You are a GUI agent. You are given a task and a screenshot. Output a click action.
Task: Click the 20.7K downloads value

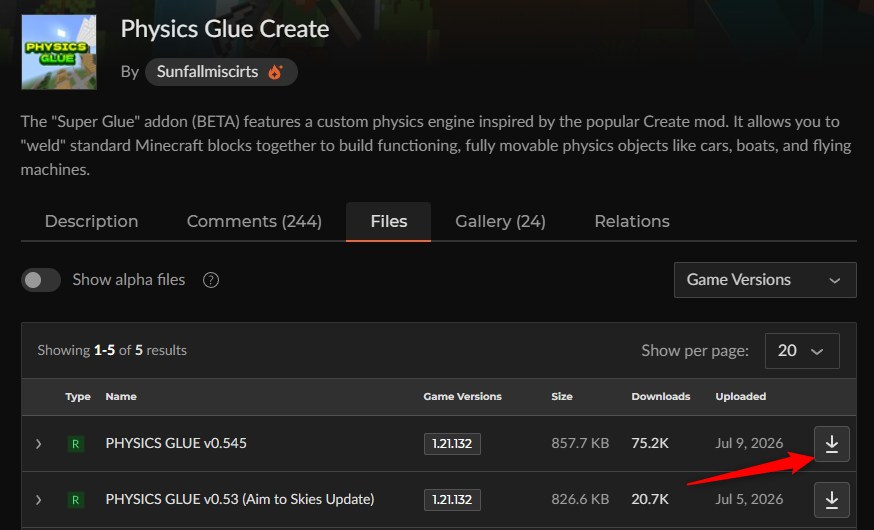tap(650, 499)
